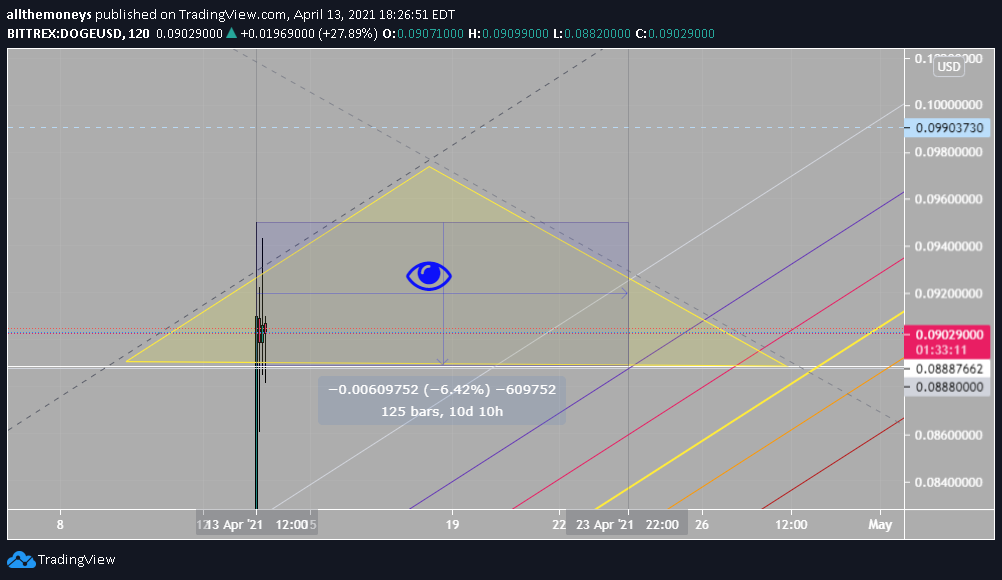The height and width of the screenshot is (580, 1002).
Task: Click the 0.09200000 price axis value
Action: 948,294
